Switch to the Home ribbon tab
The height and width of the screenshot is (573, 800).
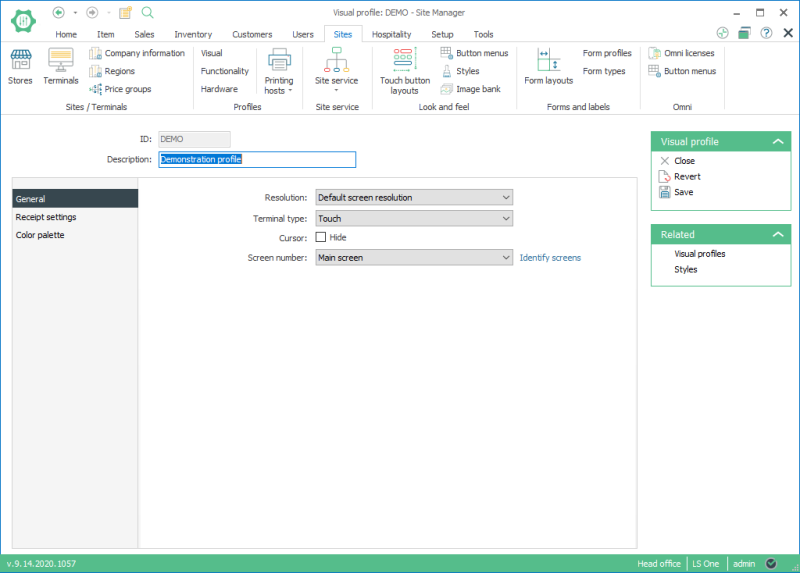(66, 34)
